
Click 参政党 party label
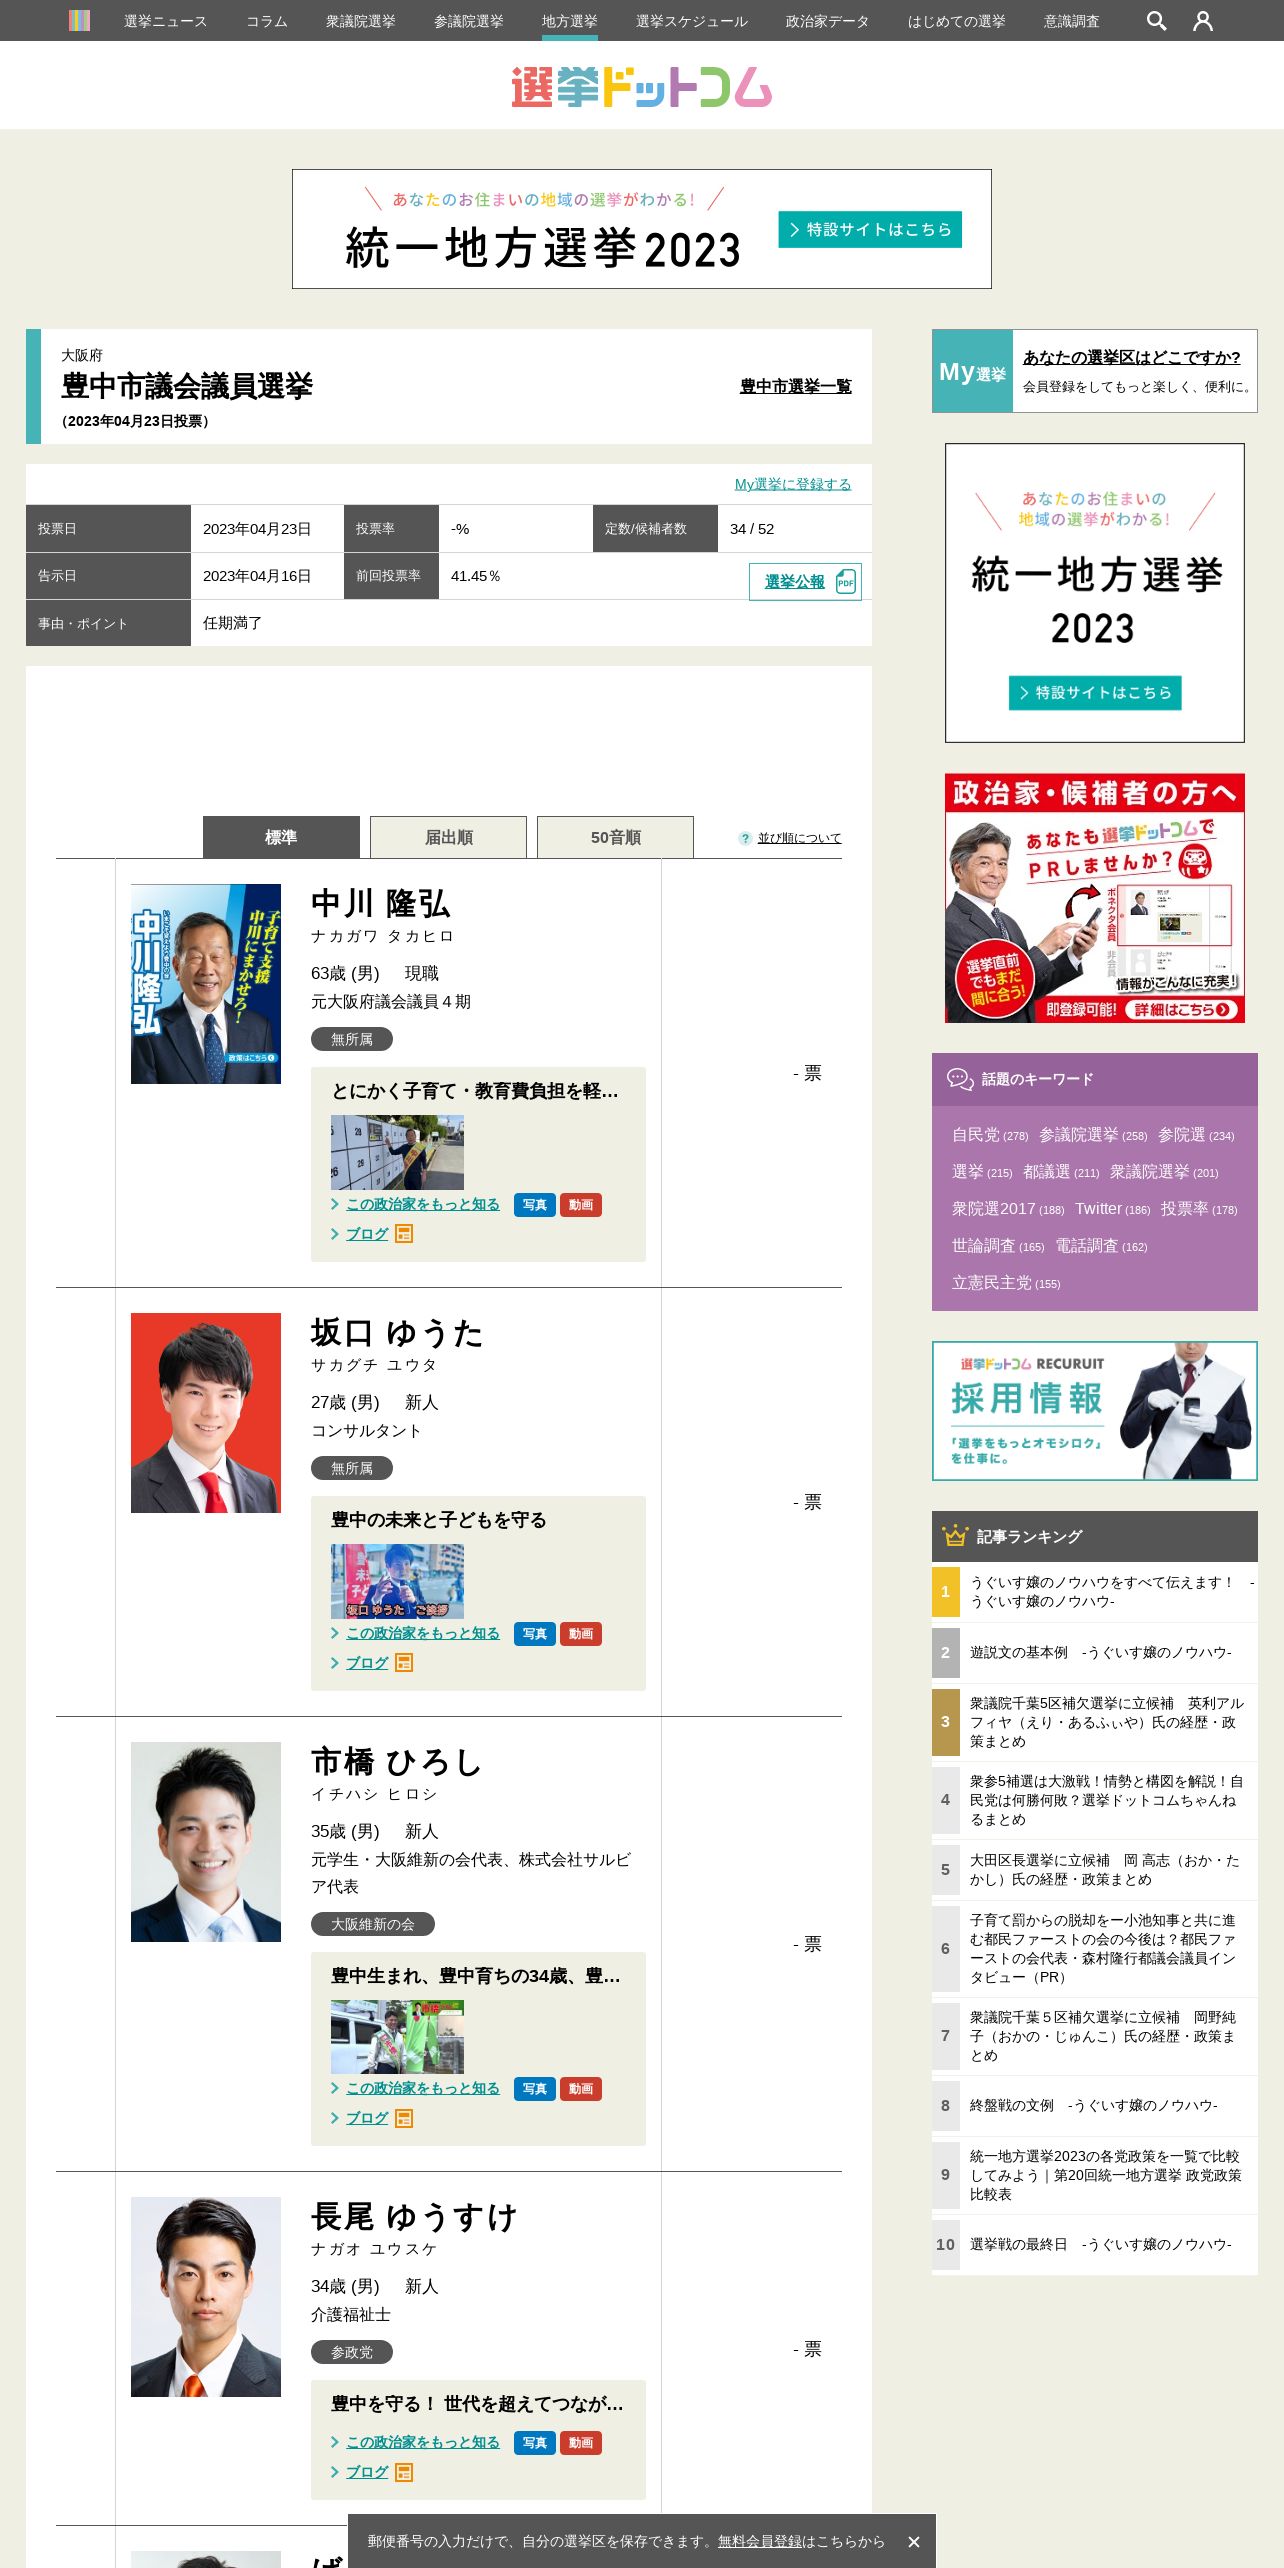pos(352,2352)
